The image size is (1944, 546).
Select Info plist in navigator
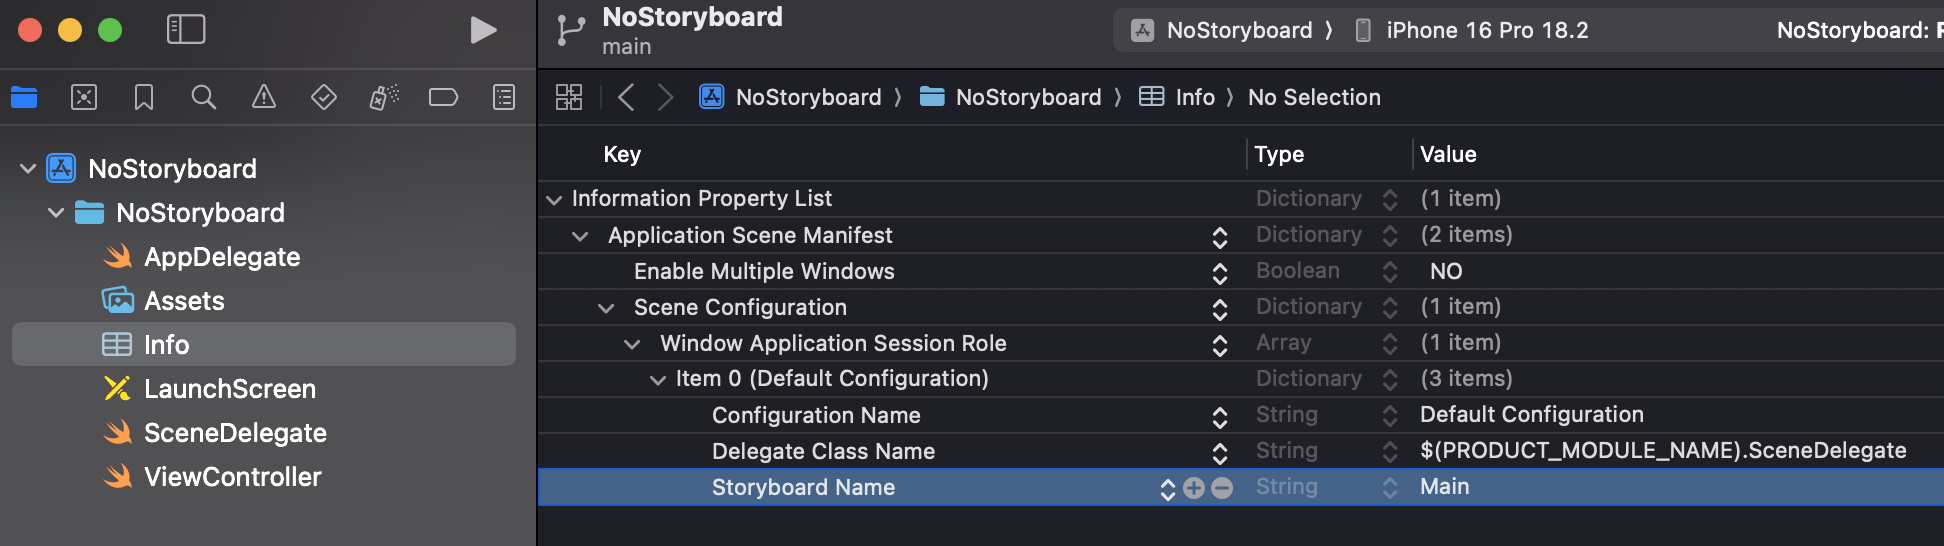click(264, 344)
